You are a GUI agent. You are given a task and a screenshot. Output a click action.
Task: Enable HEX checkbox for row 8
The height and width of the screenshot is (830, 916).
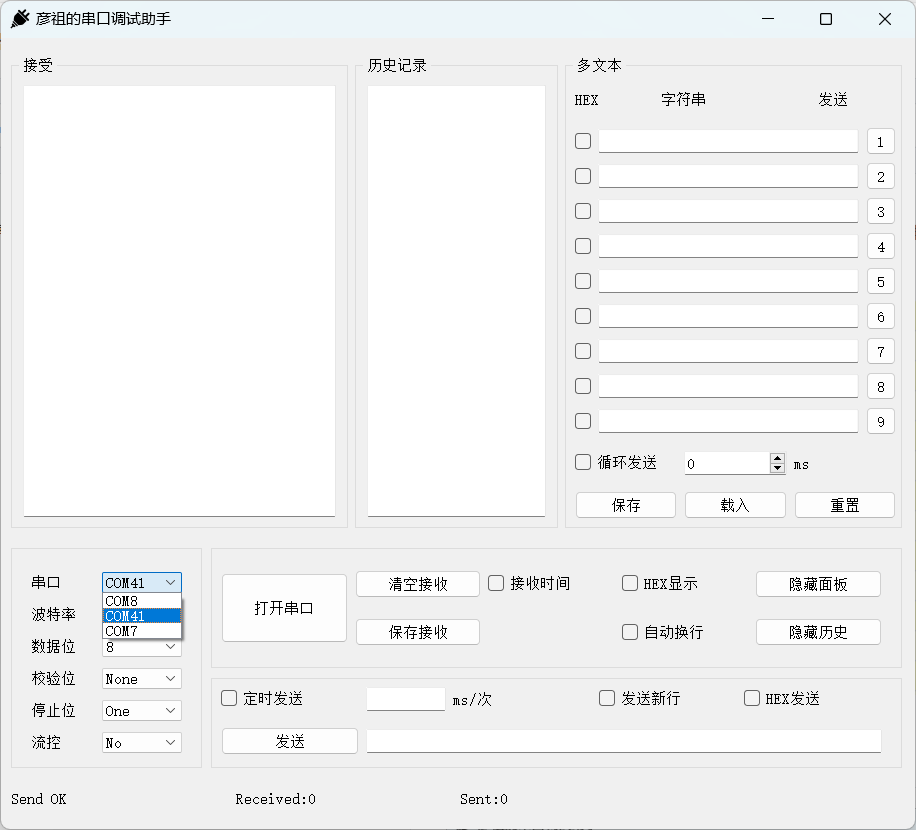(x=583, y=386)
